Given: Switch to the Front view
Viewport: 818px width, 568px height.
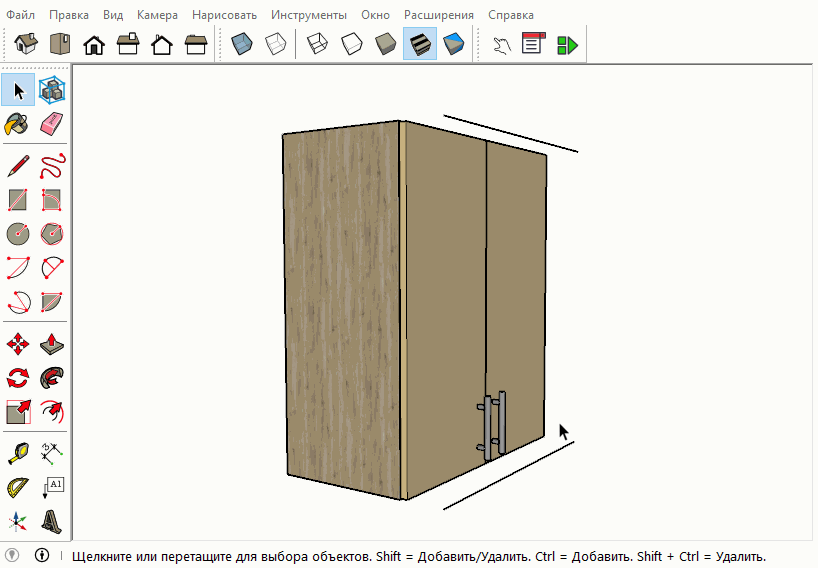Looking at the screenshot, I should coord(94,44).
